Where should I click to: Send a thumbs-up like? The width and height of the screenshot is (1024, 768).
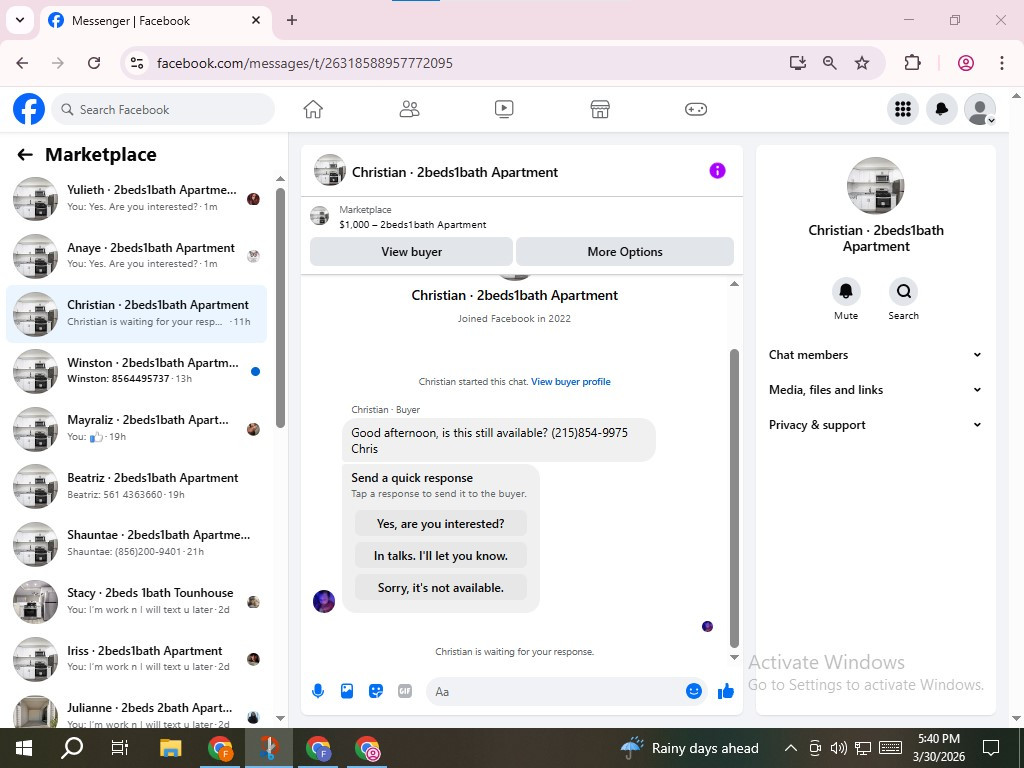[x=726, y=691]
